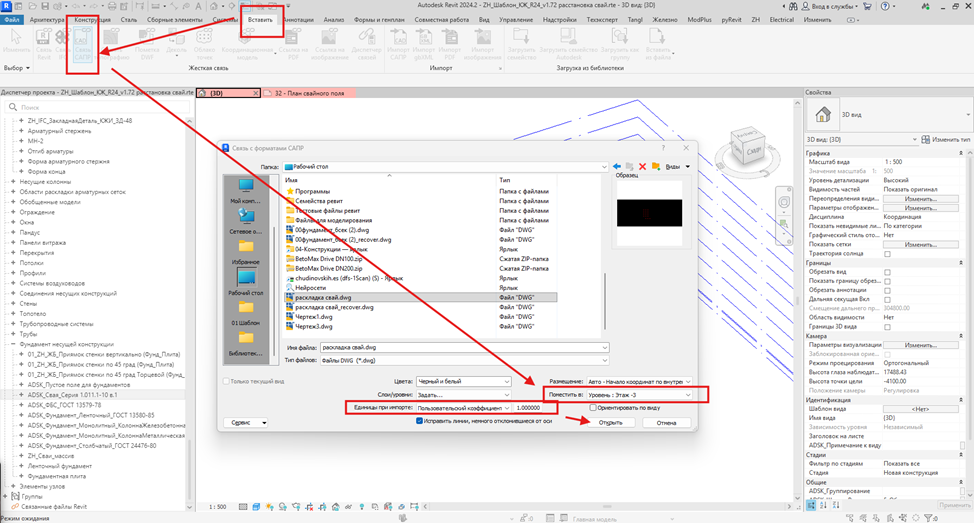Toggle the Обрезать вид checkbox
This screenshot has height=523, width=974.
pyautogui.click(x=887, y=272)
